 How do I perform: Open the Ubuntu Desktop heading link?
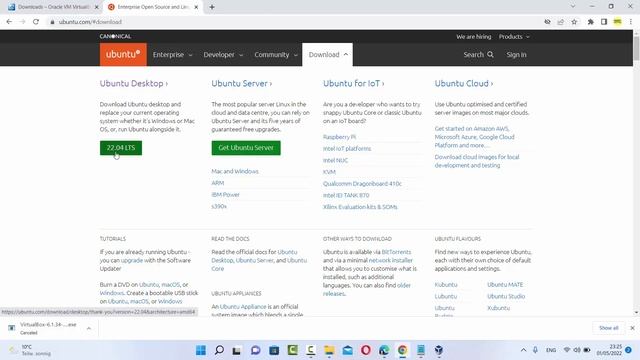(133, 83)
